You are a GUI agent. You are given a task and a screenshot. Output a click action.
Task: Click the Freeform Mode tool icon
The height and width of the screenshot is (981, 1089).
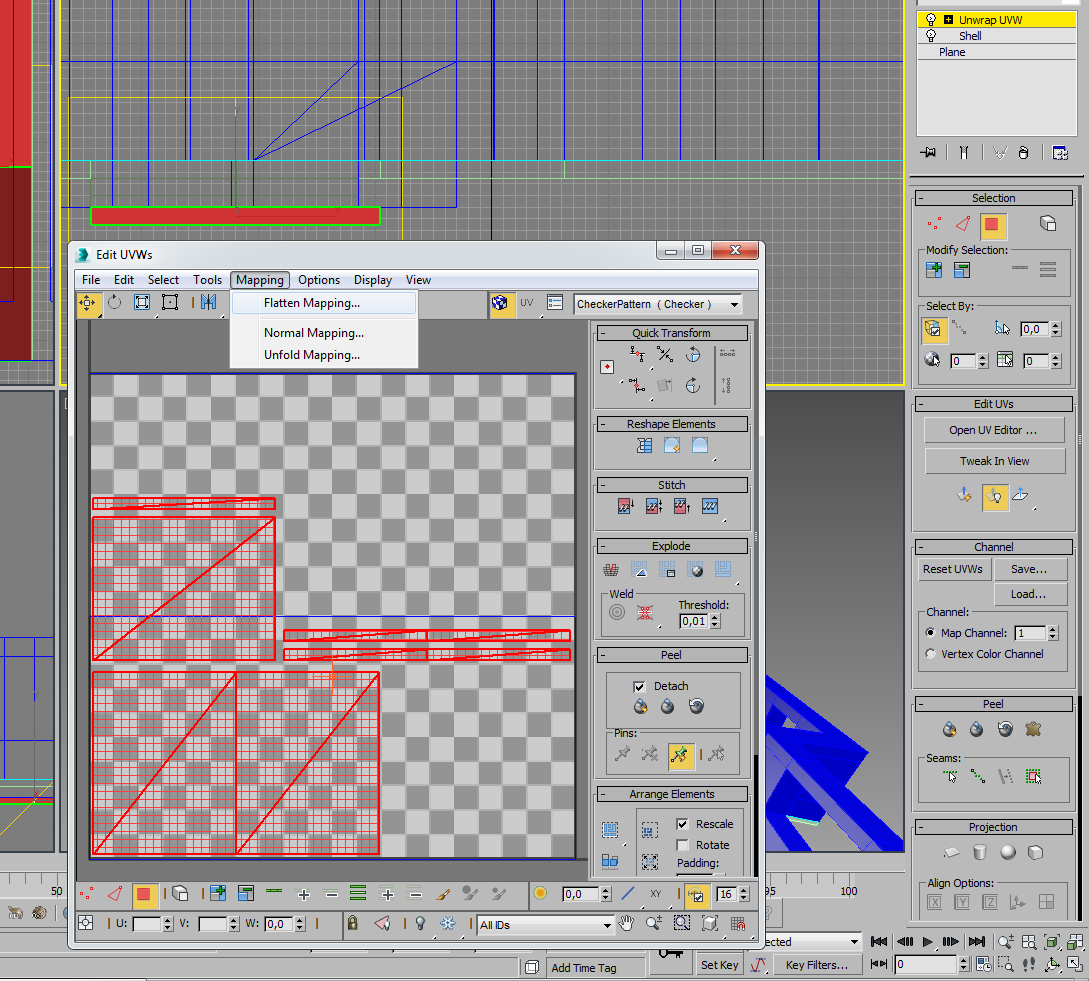point(170,303)
